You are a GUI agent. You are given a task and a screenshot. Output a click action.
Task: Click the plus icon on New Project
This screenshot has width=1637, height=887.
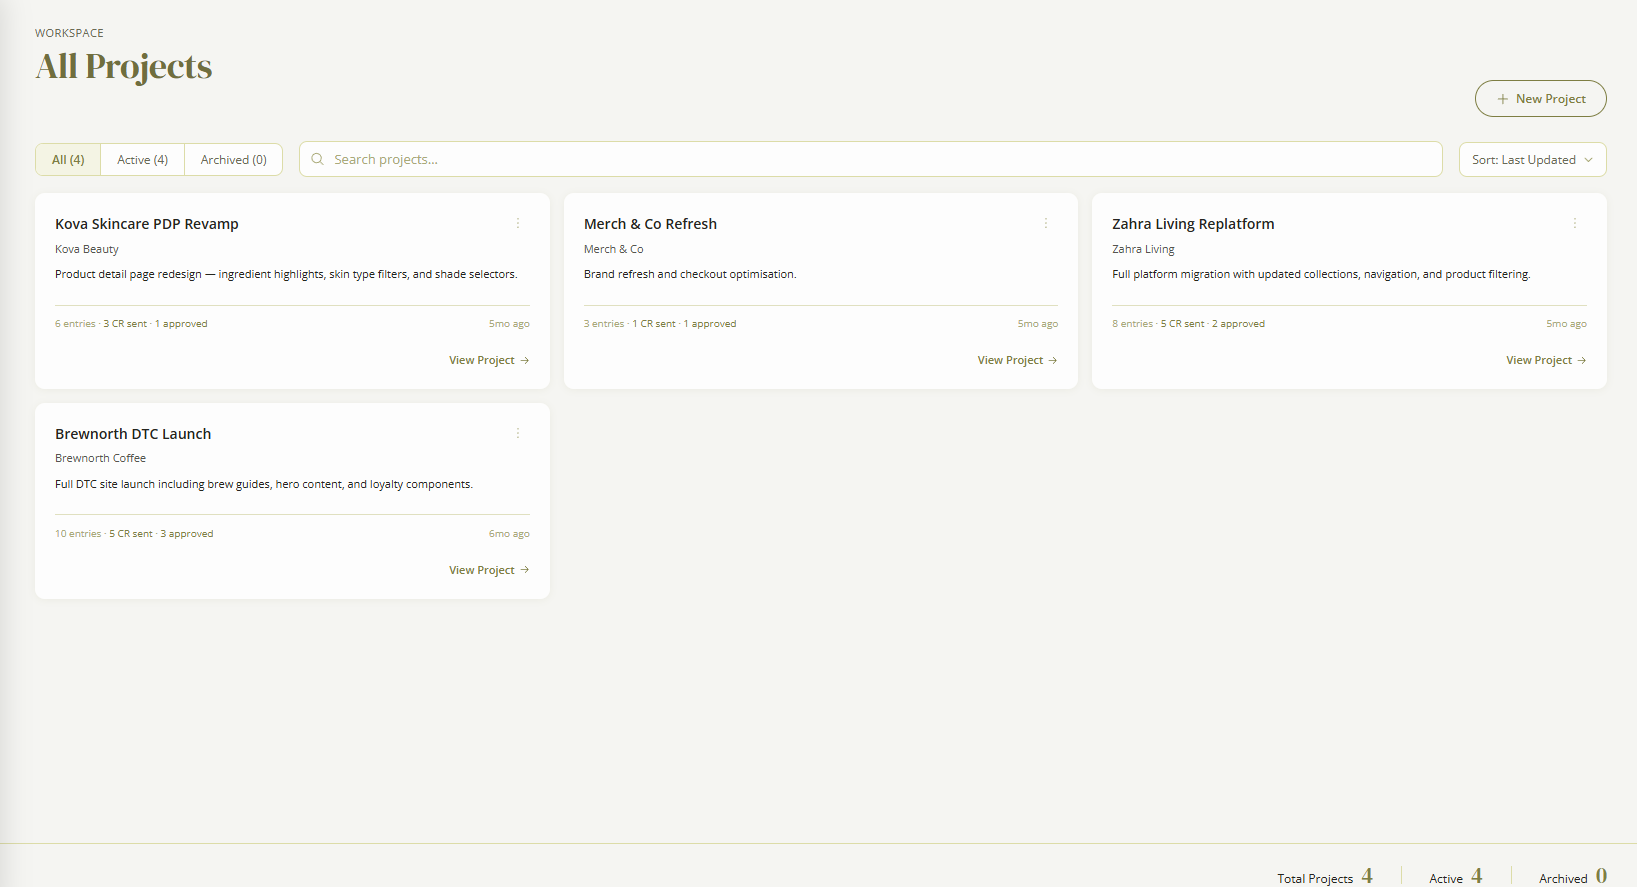[1502, 99]
